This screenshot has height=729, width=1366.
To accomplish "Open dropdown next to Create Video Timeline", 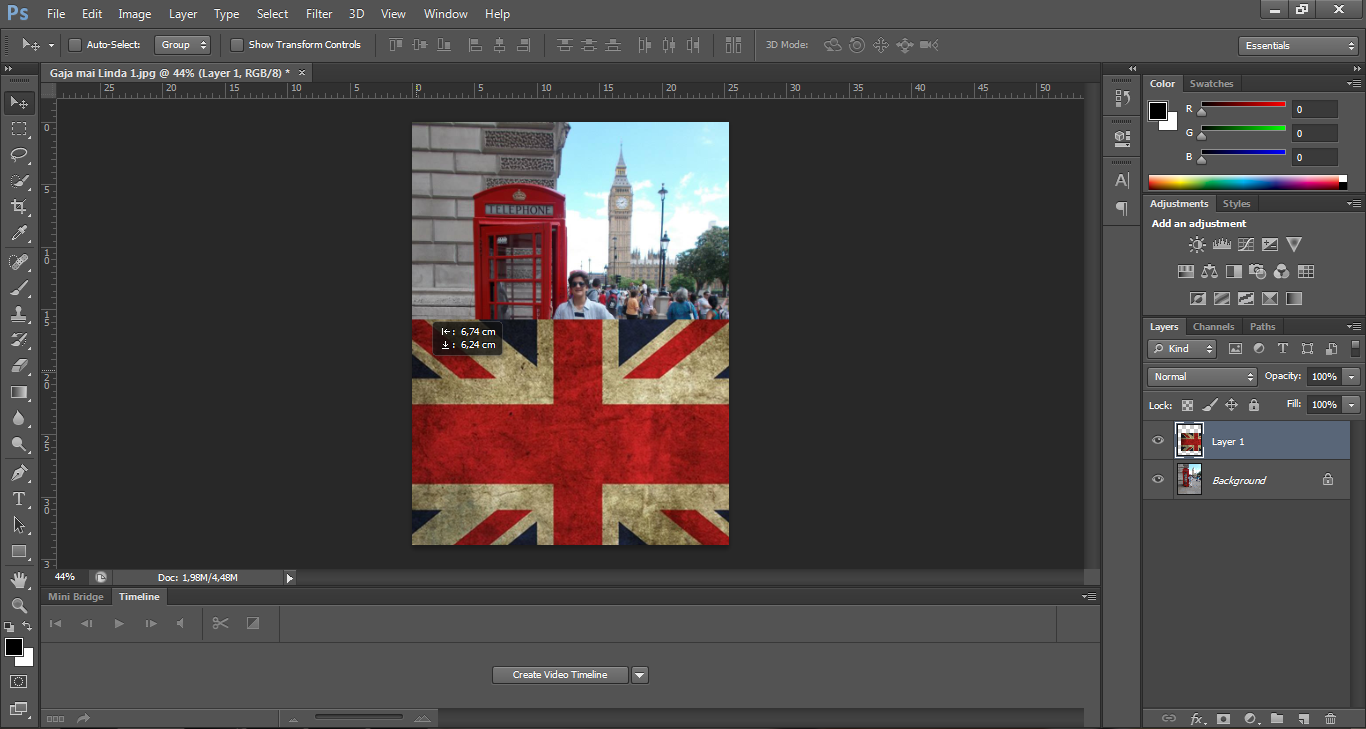I will tap(640, 675).
